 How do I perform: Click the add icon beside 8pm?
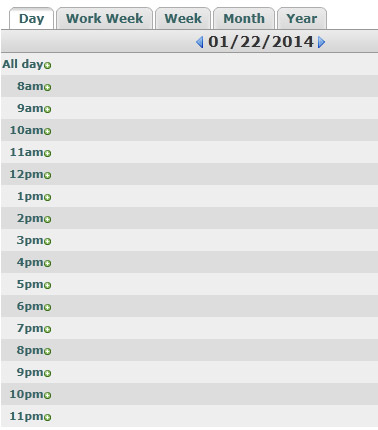(x=48, y=351)
